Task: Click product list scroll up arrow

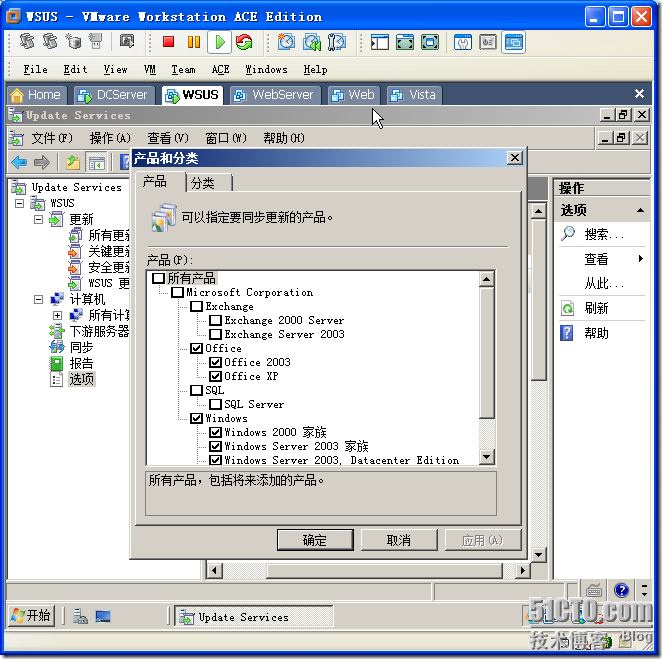Action: pos(486,279)
